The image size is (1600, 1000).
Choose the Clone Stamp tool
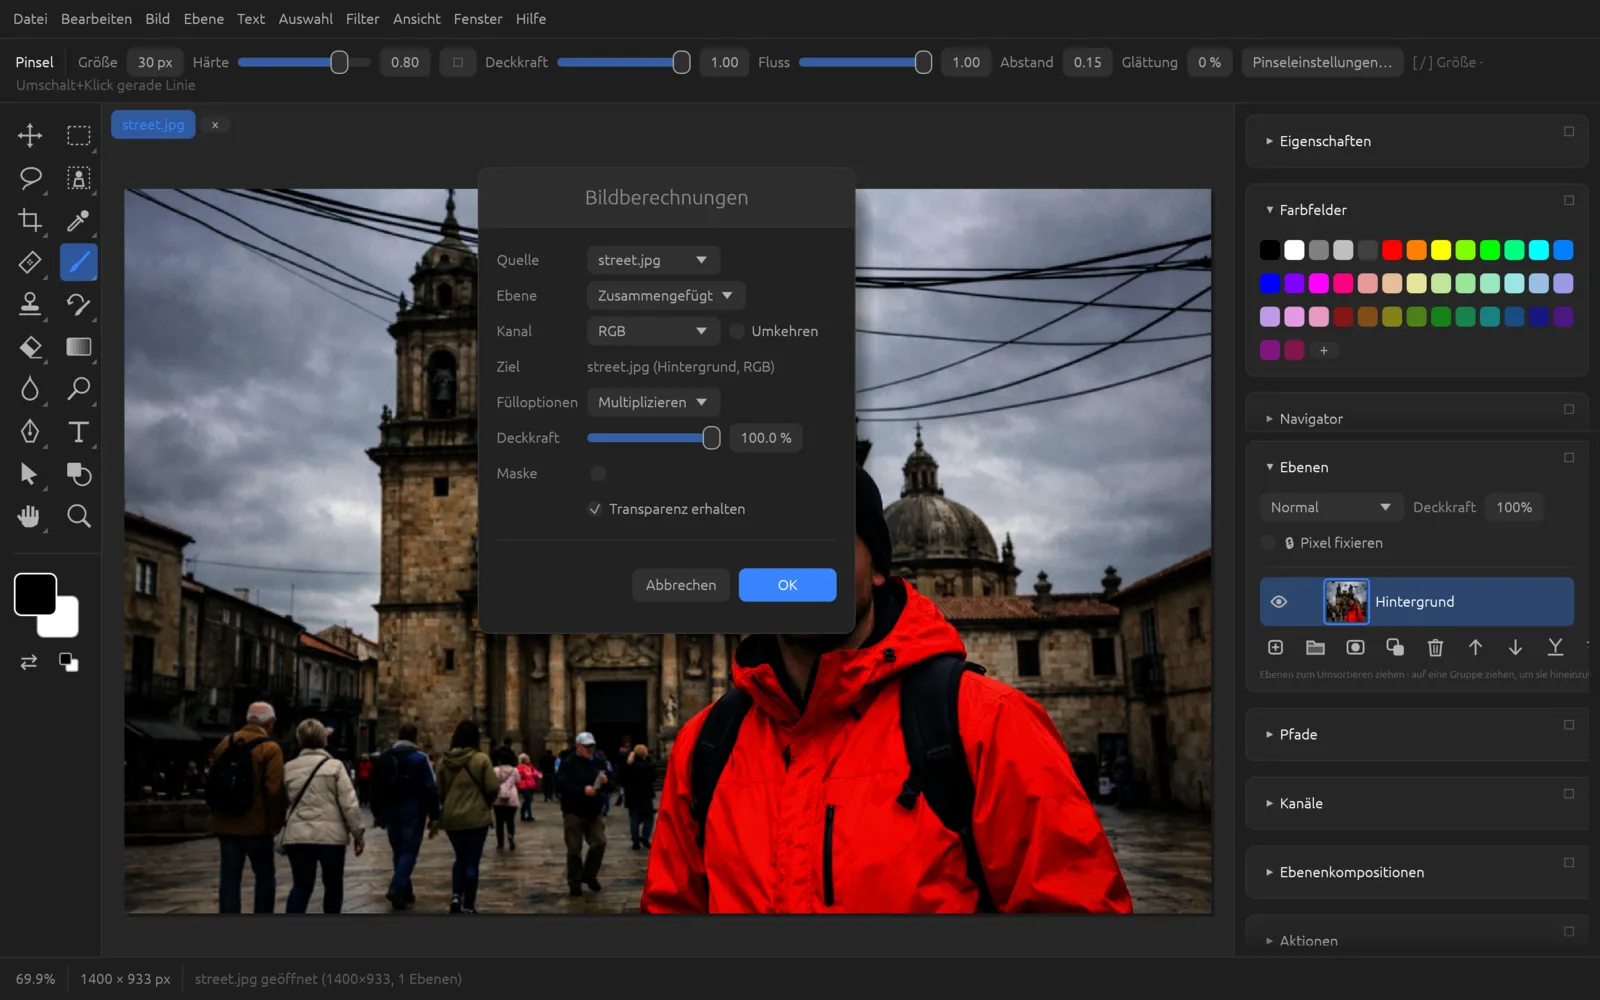30,304
